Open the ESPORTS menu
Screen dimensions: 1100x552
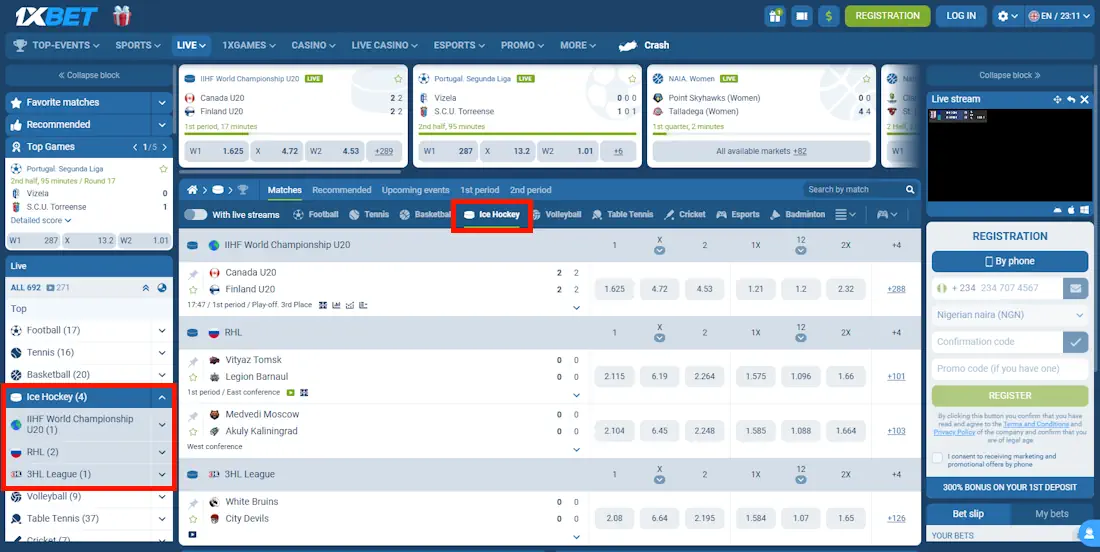(460, 45)
